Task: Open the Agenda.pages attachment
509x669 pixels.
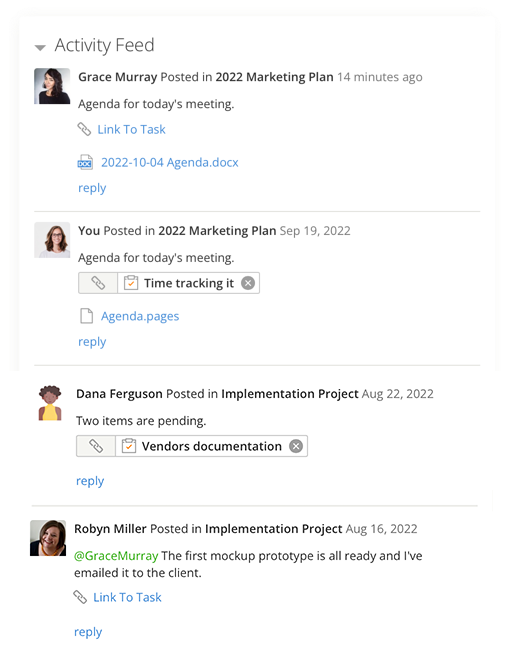Action: tap(140, 316)
